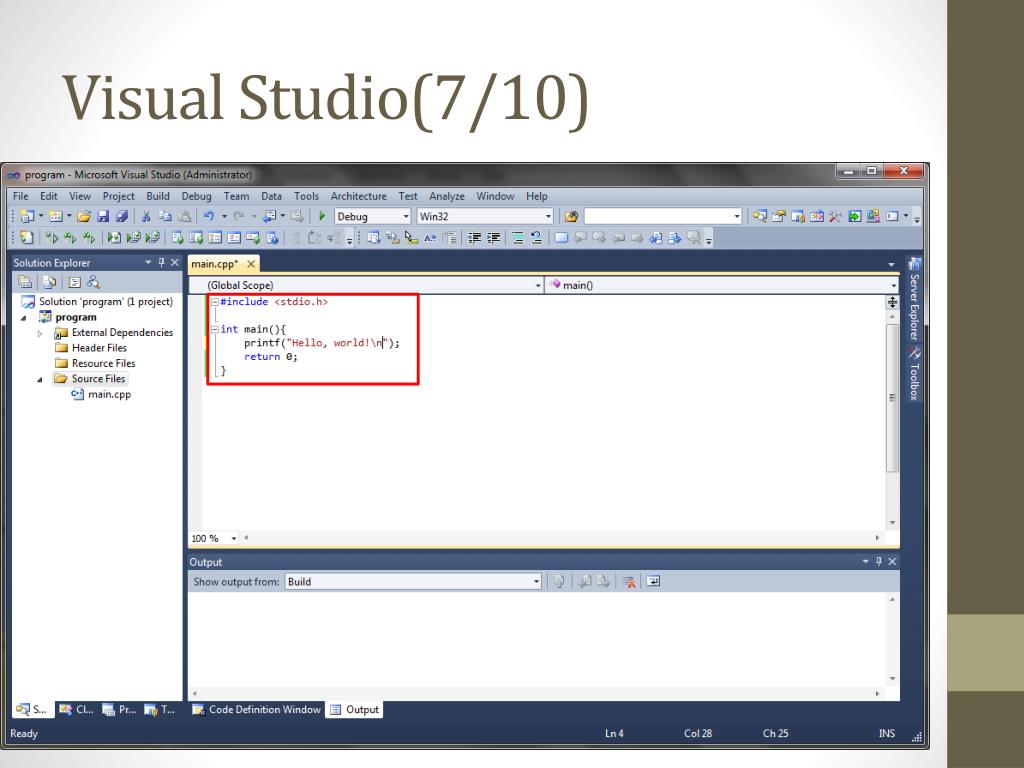The height and width of the screenshot is (768, 1024).
Task: Open the Server Explorer side tab
Action: (x=914, y=299)
